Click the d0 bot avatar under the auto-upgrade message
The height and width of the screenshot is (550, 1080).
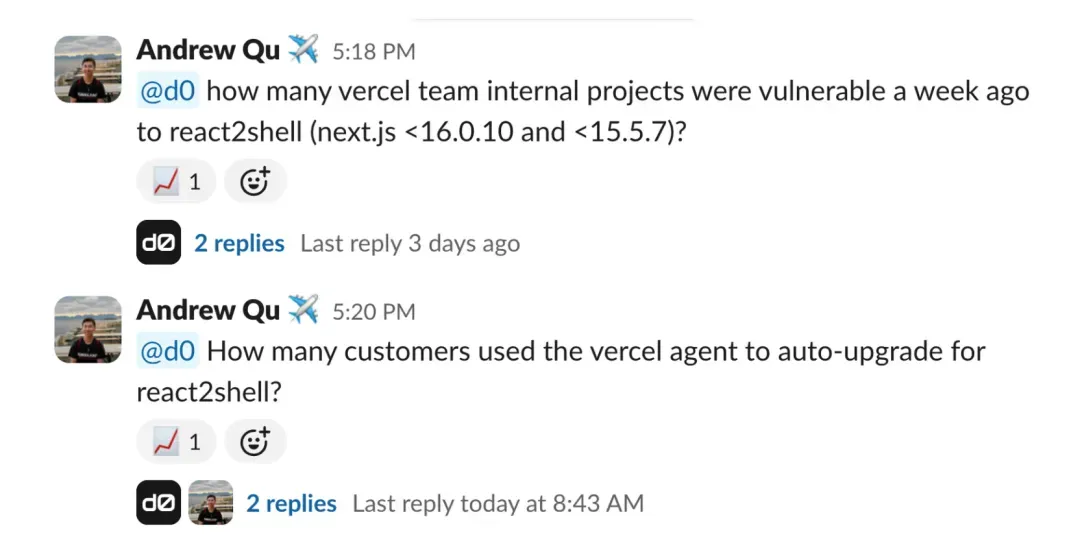pos(158,503)
